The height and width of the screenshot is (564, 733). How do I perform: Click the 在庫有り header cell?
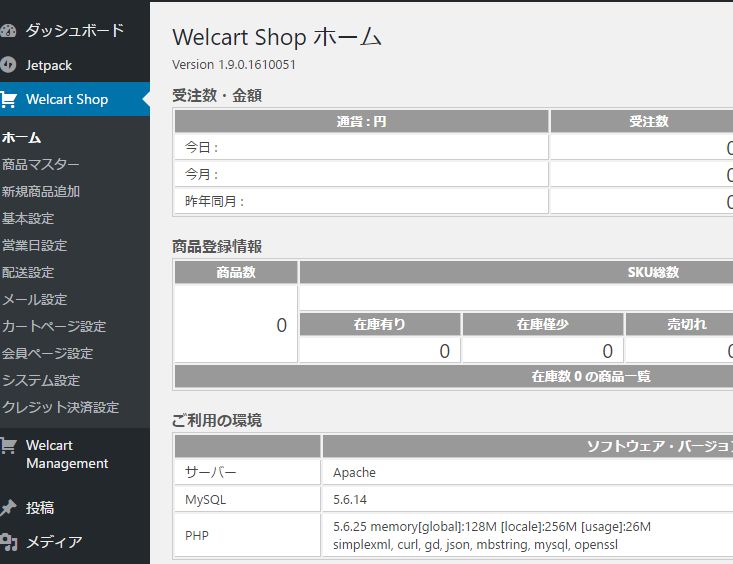380,324
